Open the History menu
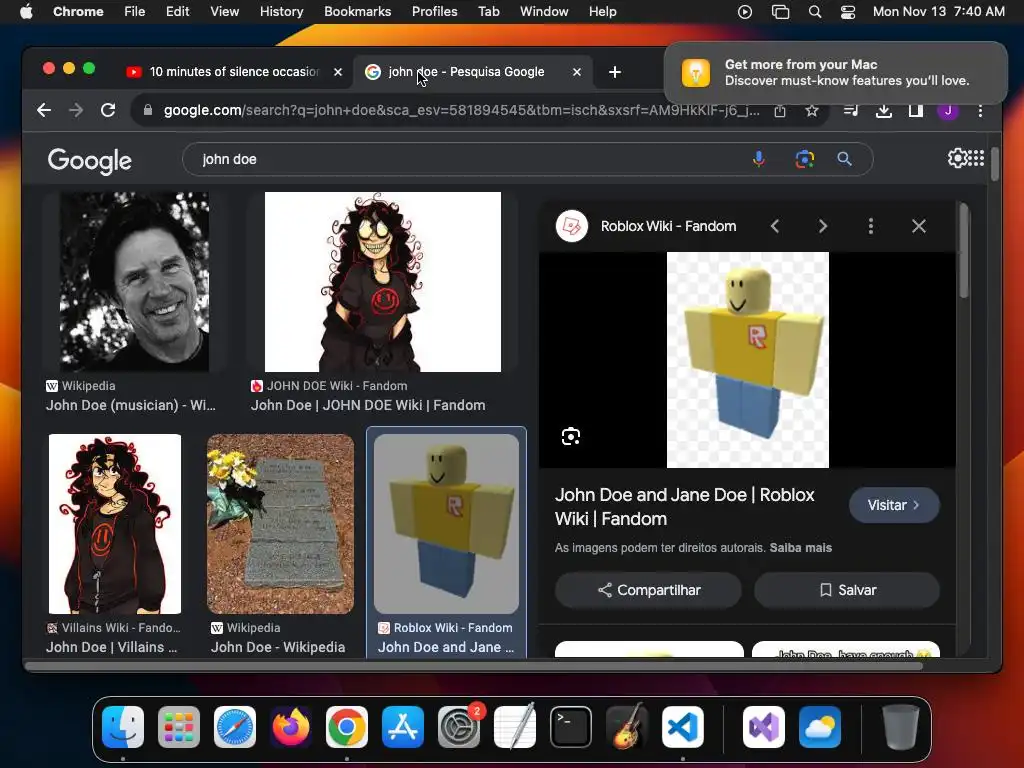Screen dimensions: 1024x768 (281, 12)
